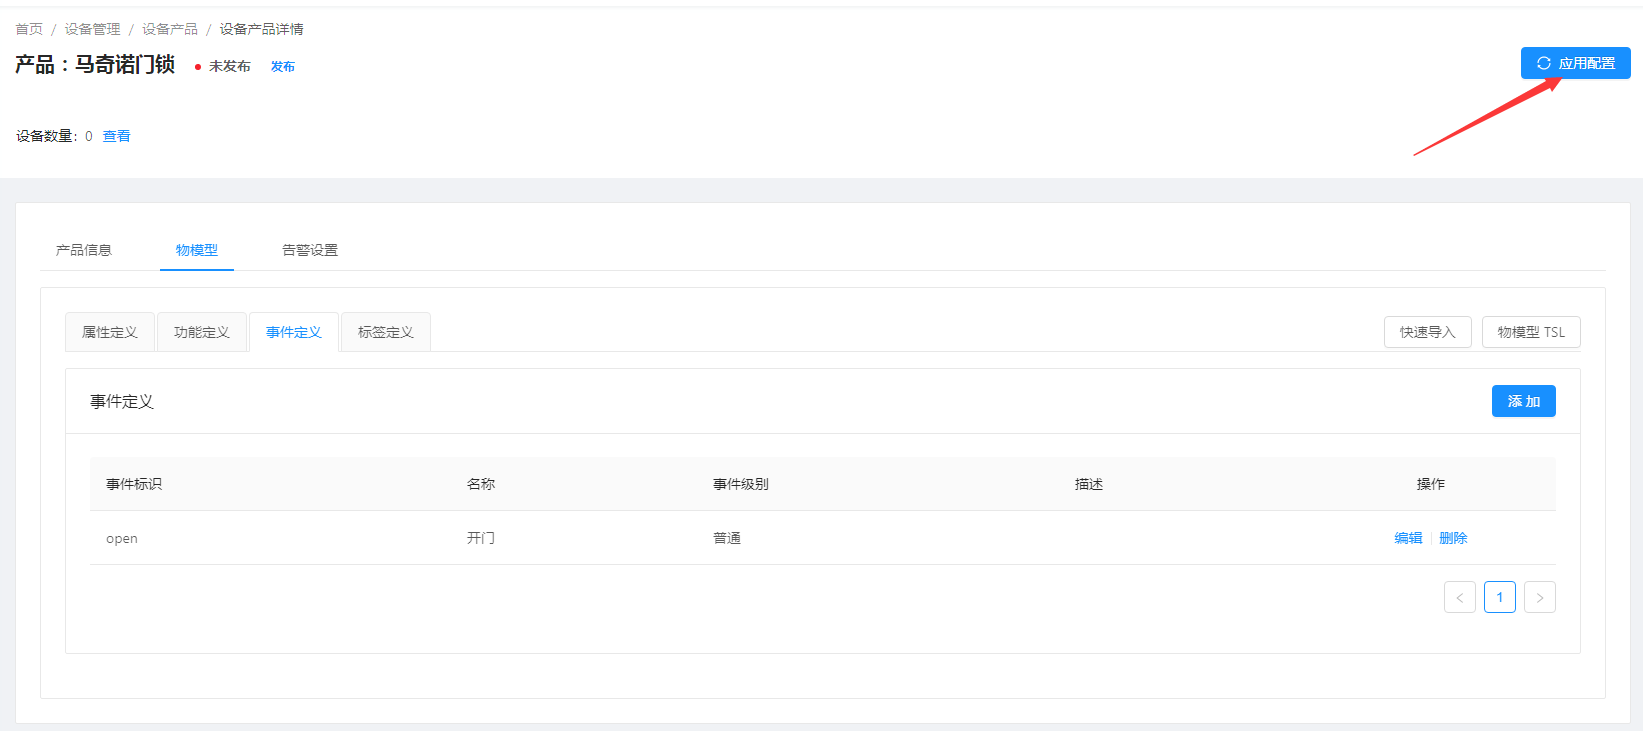Image resolution: width=1643 pixels, height=731 pixels.
Task: Navigate to 设备管理 in the breadcrumb
Action: [92, 29]
